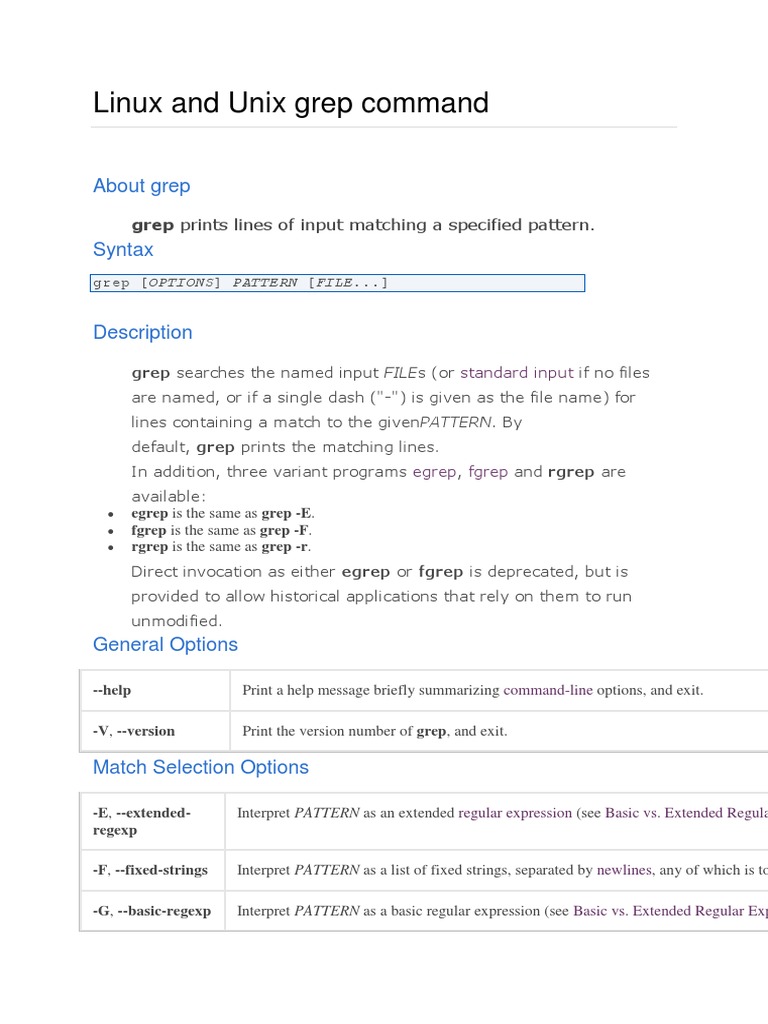768x1024 pixels.
Task: Click the "-G, --basic-regexp" option cell
Action: [151, 911]
